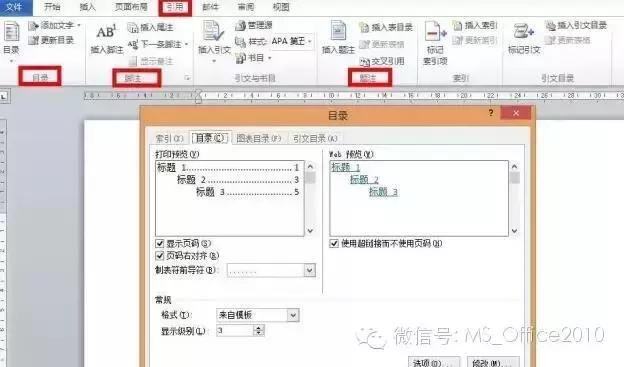
Task: Click the 标题 1 link in Web preview
Action: click(x=345, y=167)
